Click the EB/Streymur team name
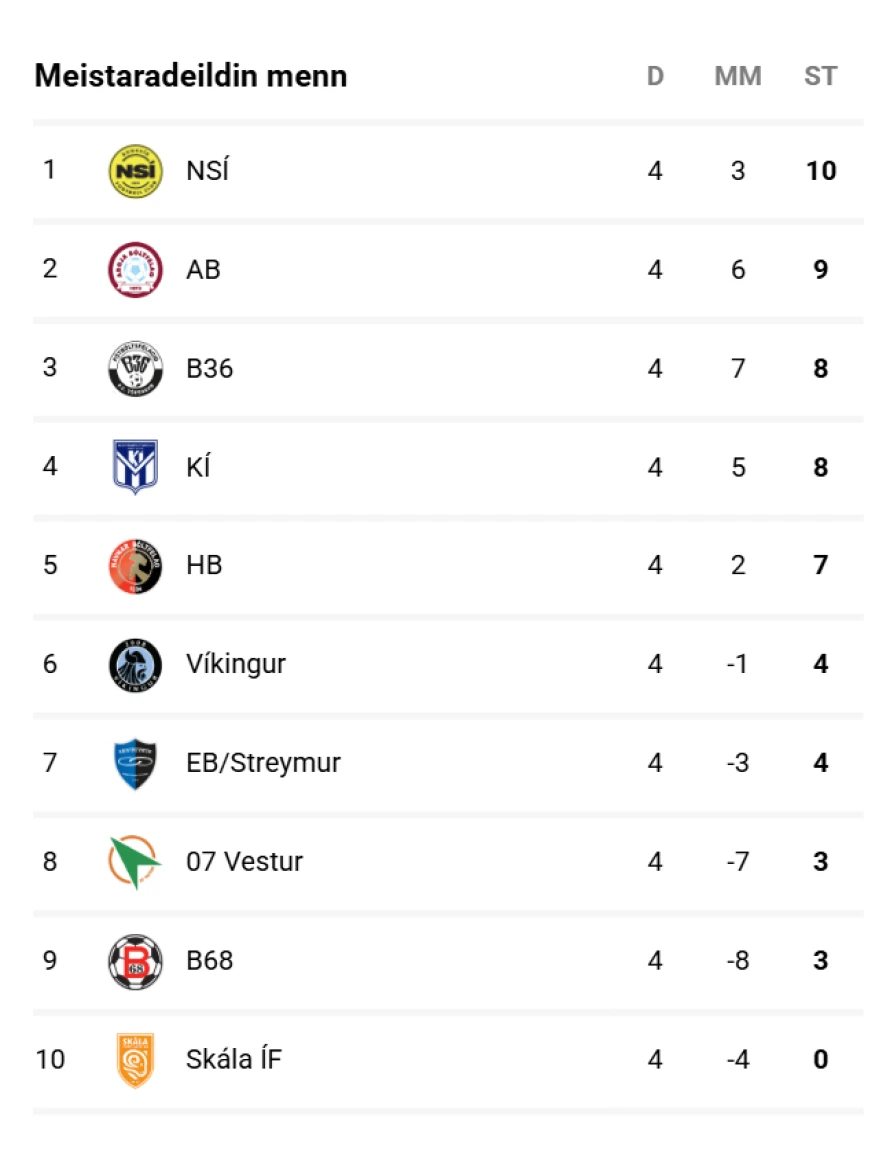Screen dimensions: 890x1173 pos(263,764)
